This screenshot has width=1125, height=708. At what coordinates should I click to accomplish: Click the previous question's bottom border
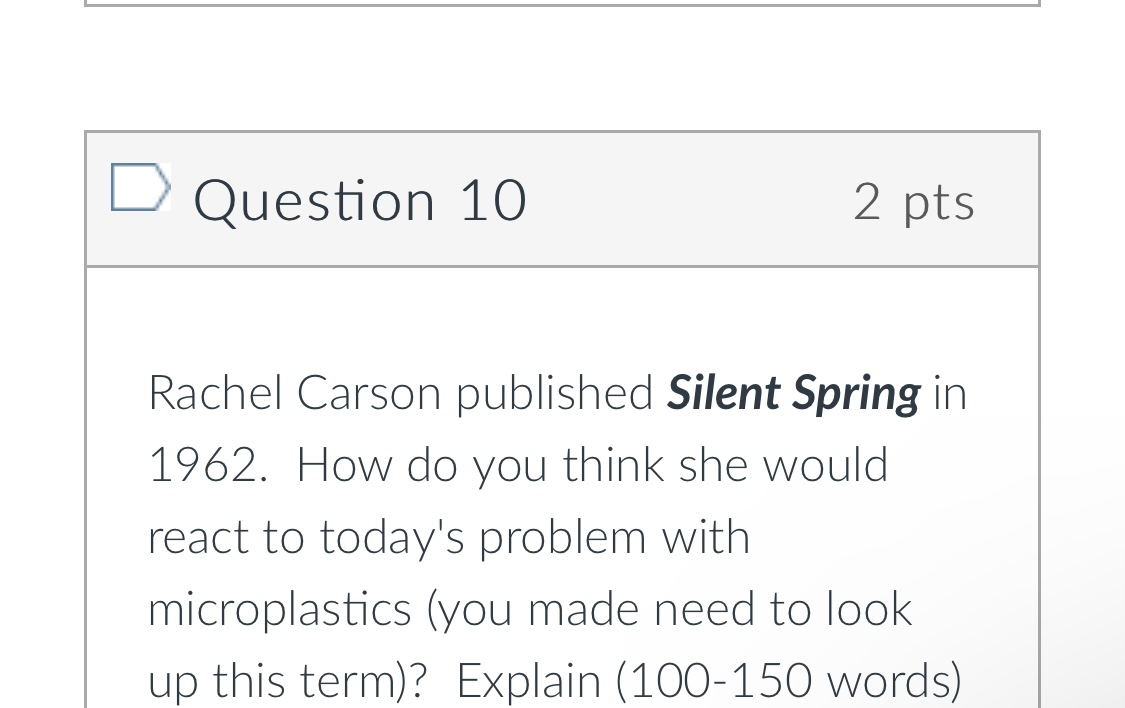pos(562,4)
